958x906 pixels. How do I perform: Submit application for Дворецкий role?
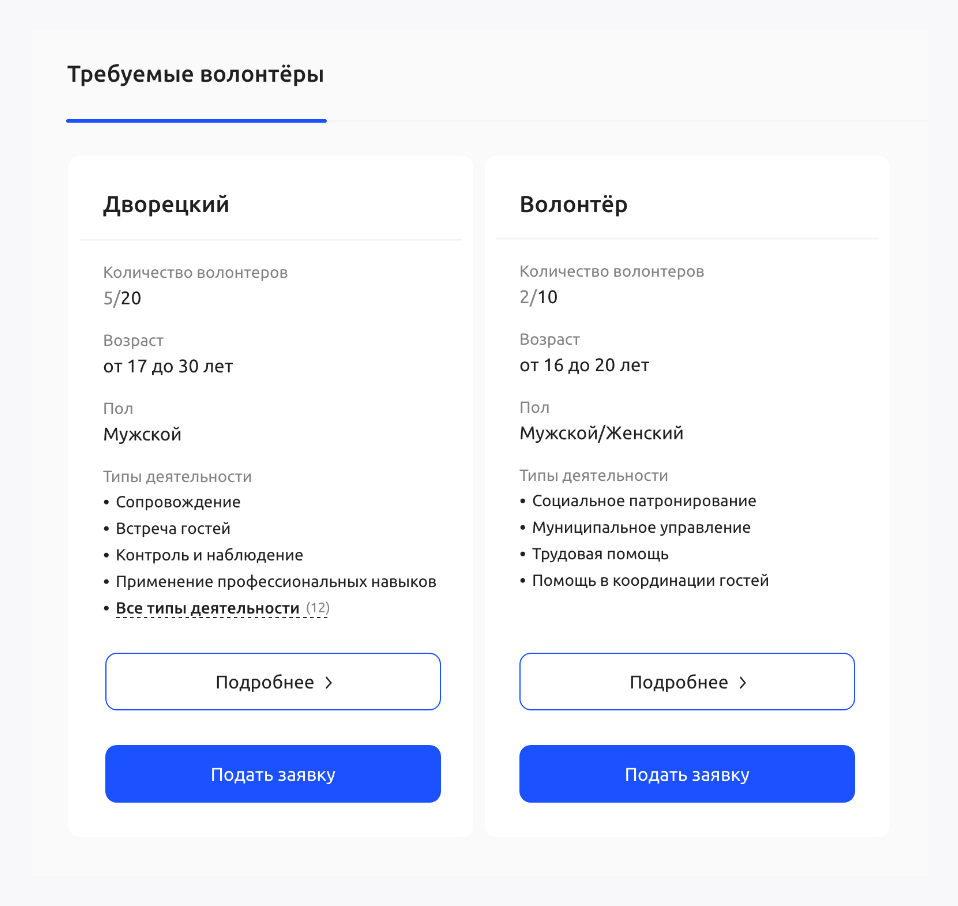tap(273, 774)
